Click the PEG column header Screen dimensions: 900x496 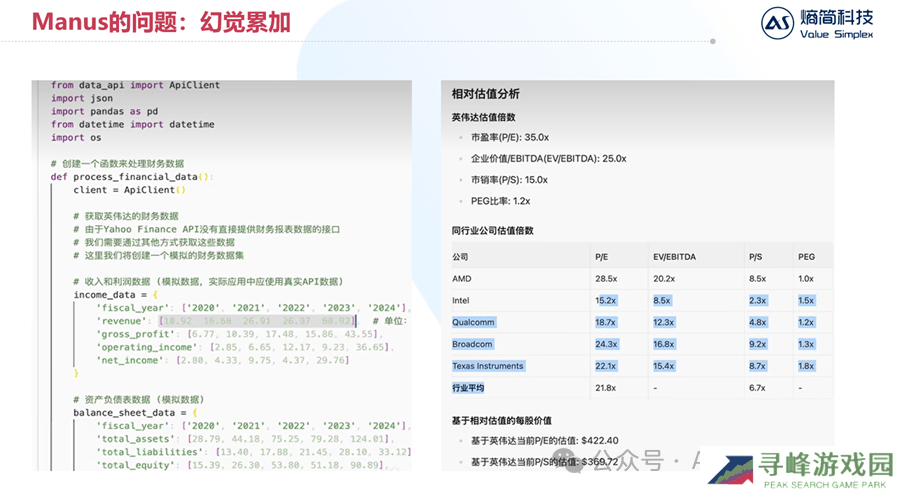[806, 257]
